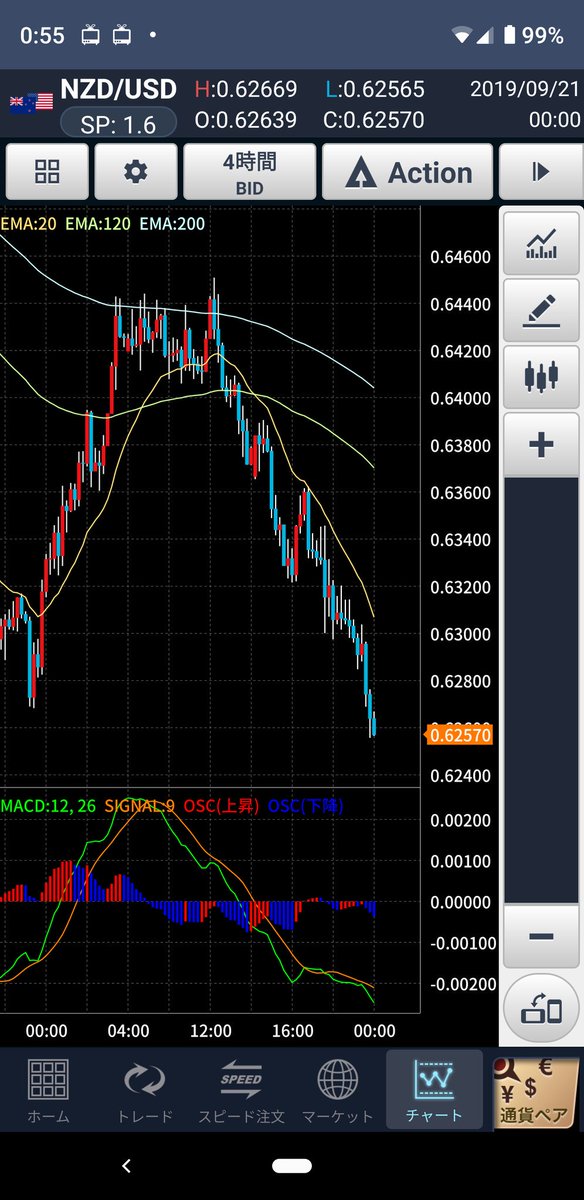Tap the EMA:20 indicator label

click(29, 224)
